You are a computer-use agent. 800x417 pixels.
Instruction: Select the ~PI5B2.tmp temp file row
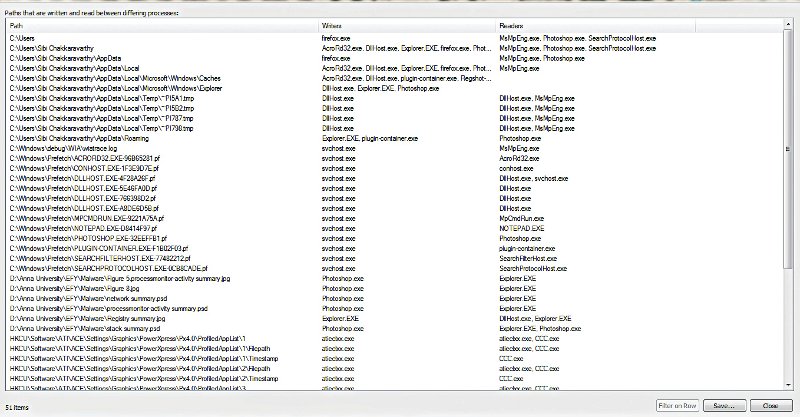(x=394, y=108)
